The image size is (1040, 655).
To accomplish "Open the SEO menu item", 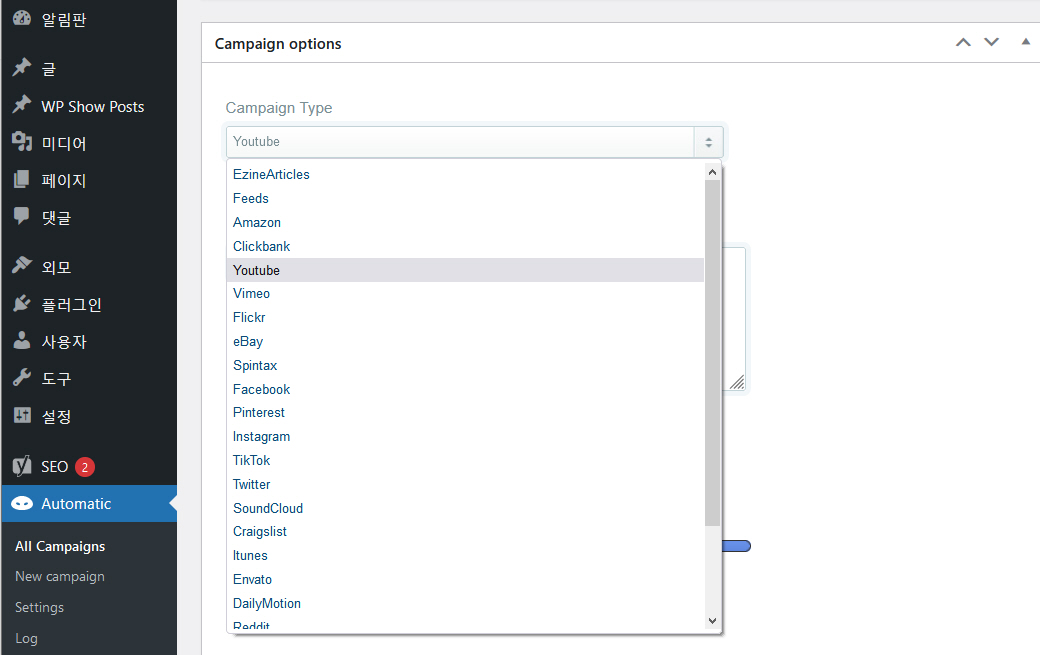I will coord(89,467).
